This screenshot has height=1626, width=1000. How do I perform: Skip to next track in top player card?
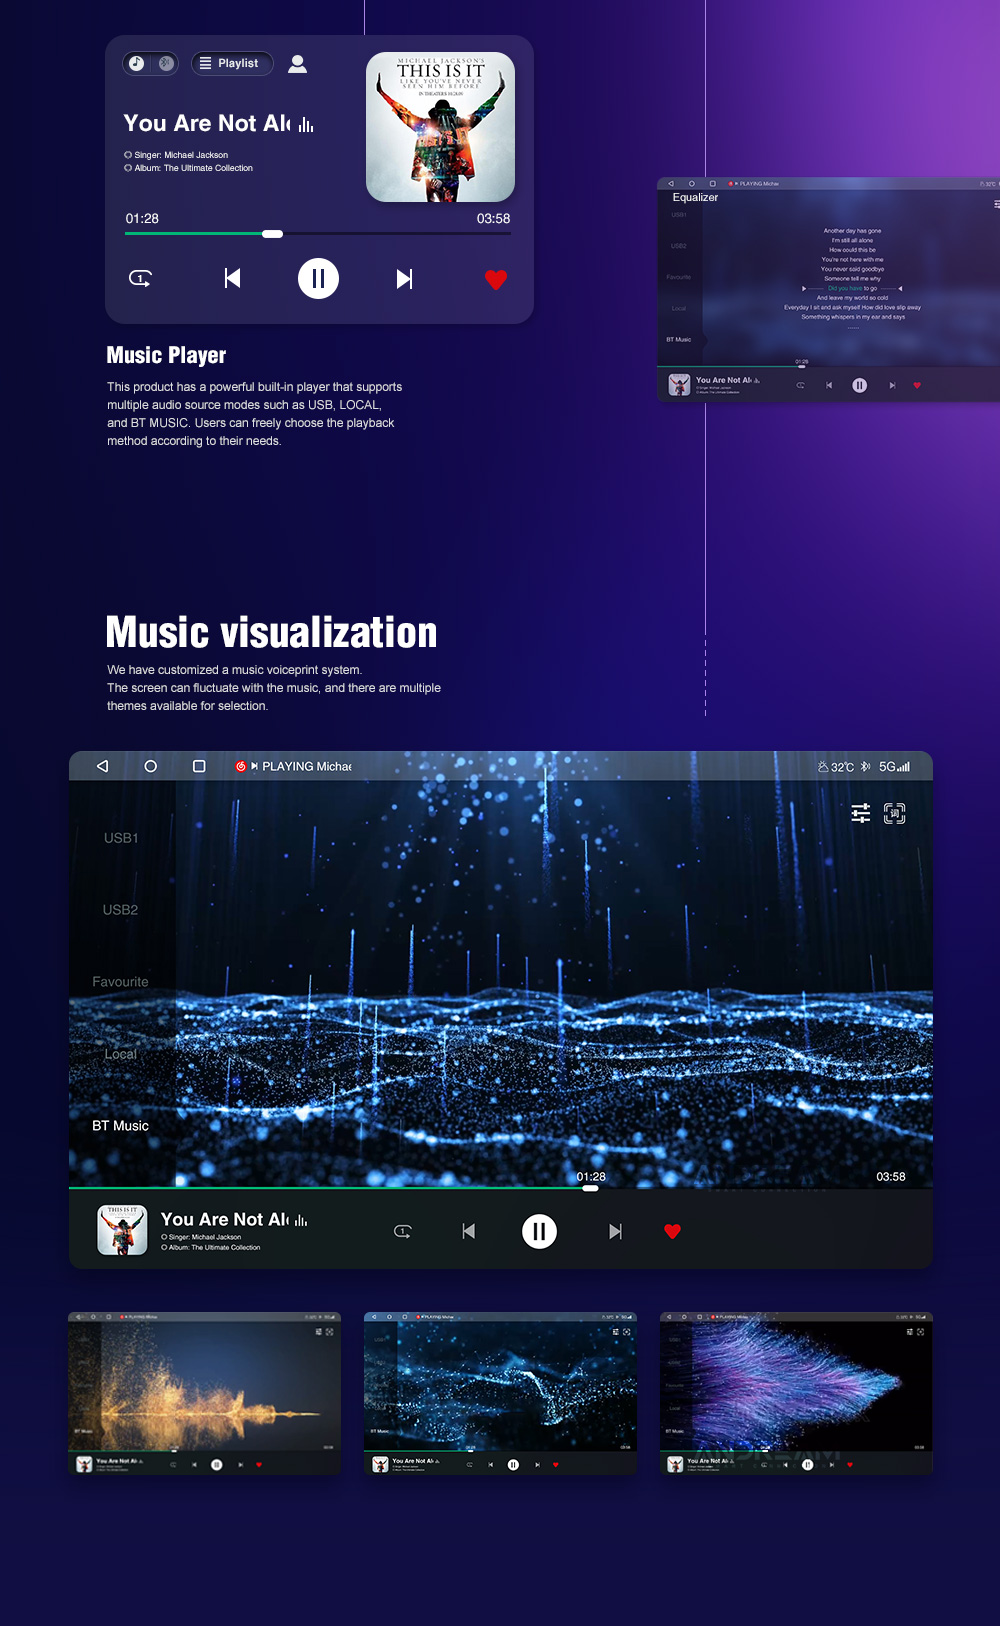[x=404, y=279]
